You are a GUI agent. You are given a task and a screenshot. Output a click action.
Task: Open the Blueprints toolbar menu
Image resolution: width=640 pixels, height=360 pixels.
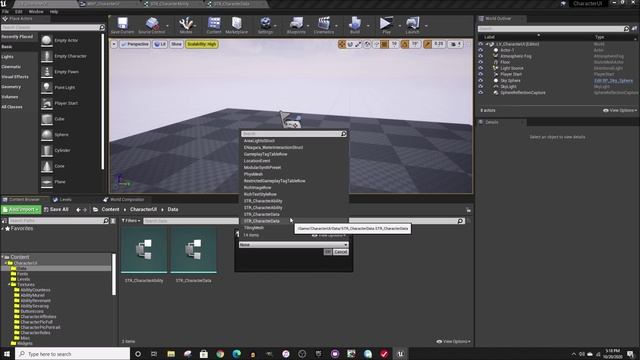point(296,25)
